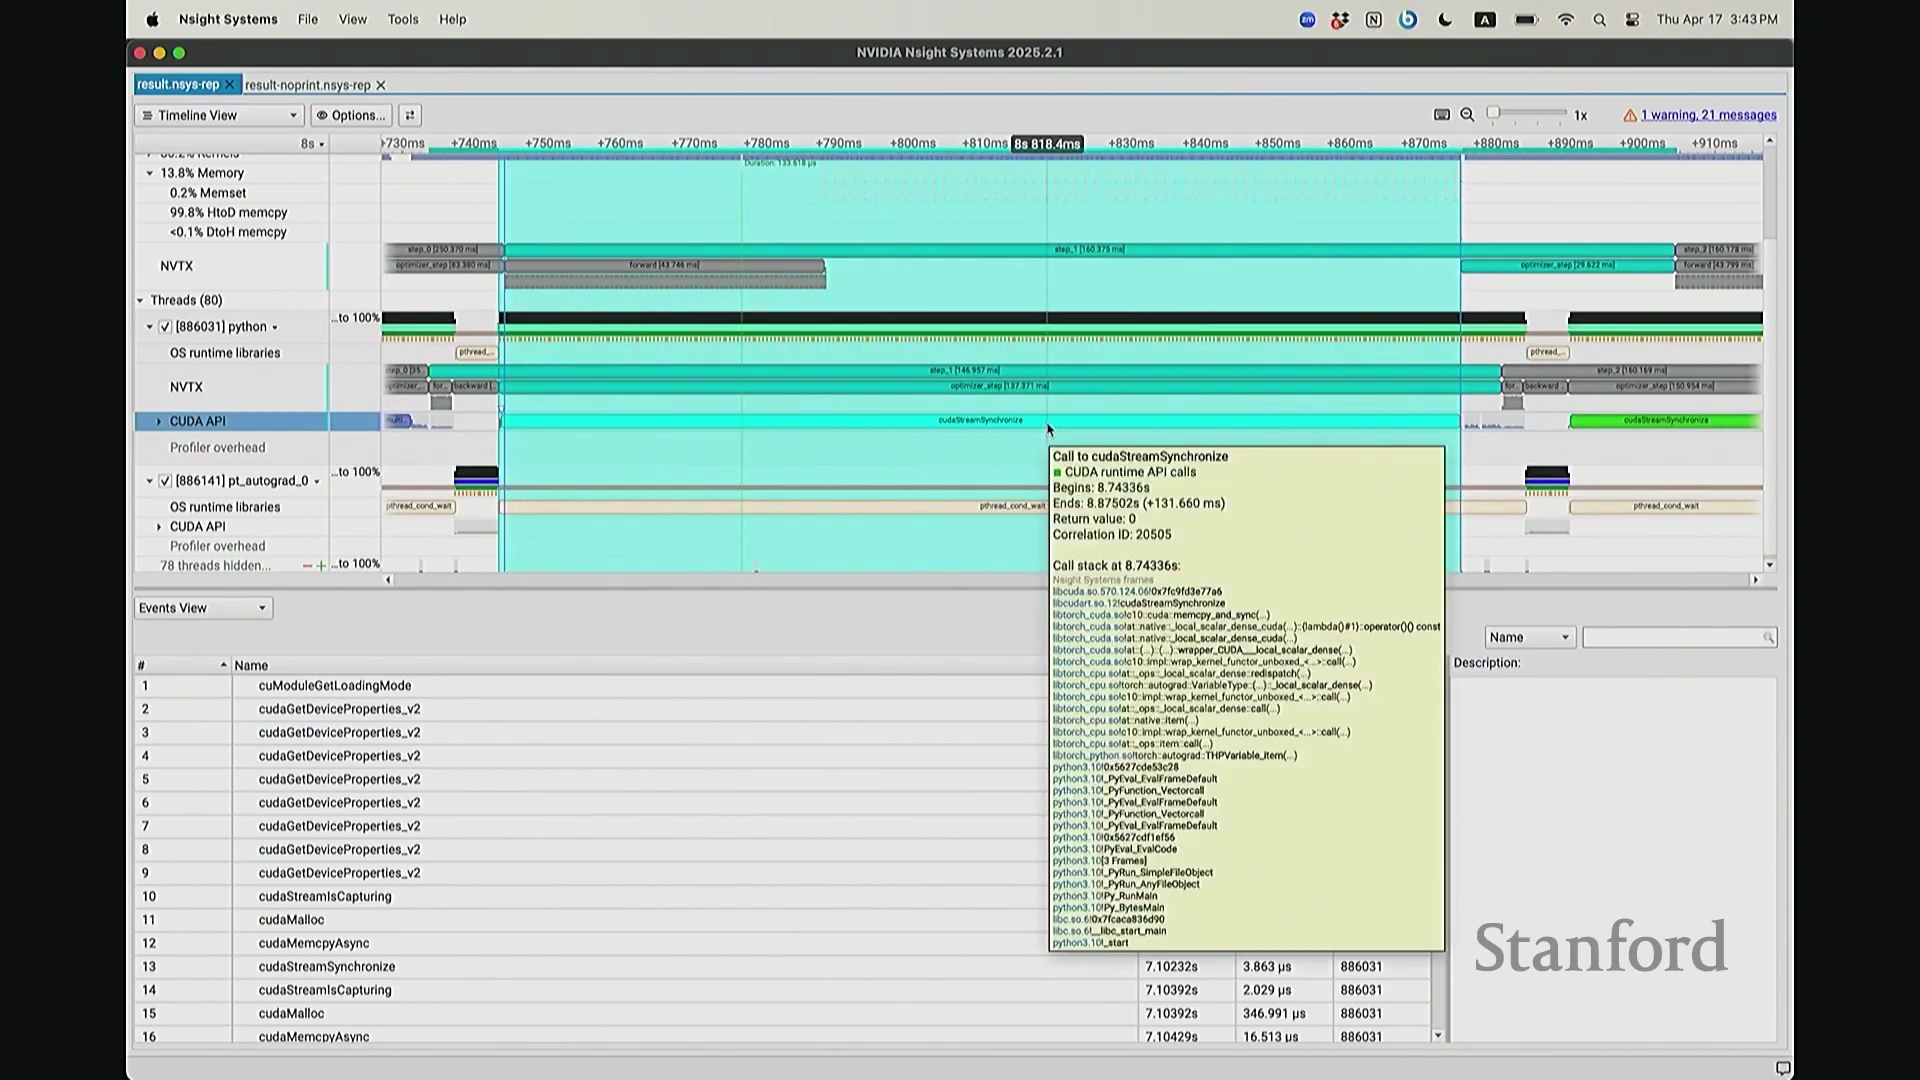Viewport: 1920px width, 1080px height.
Task: Collapse the Threads (80) group
Action: click(x=141, y=300)
